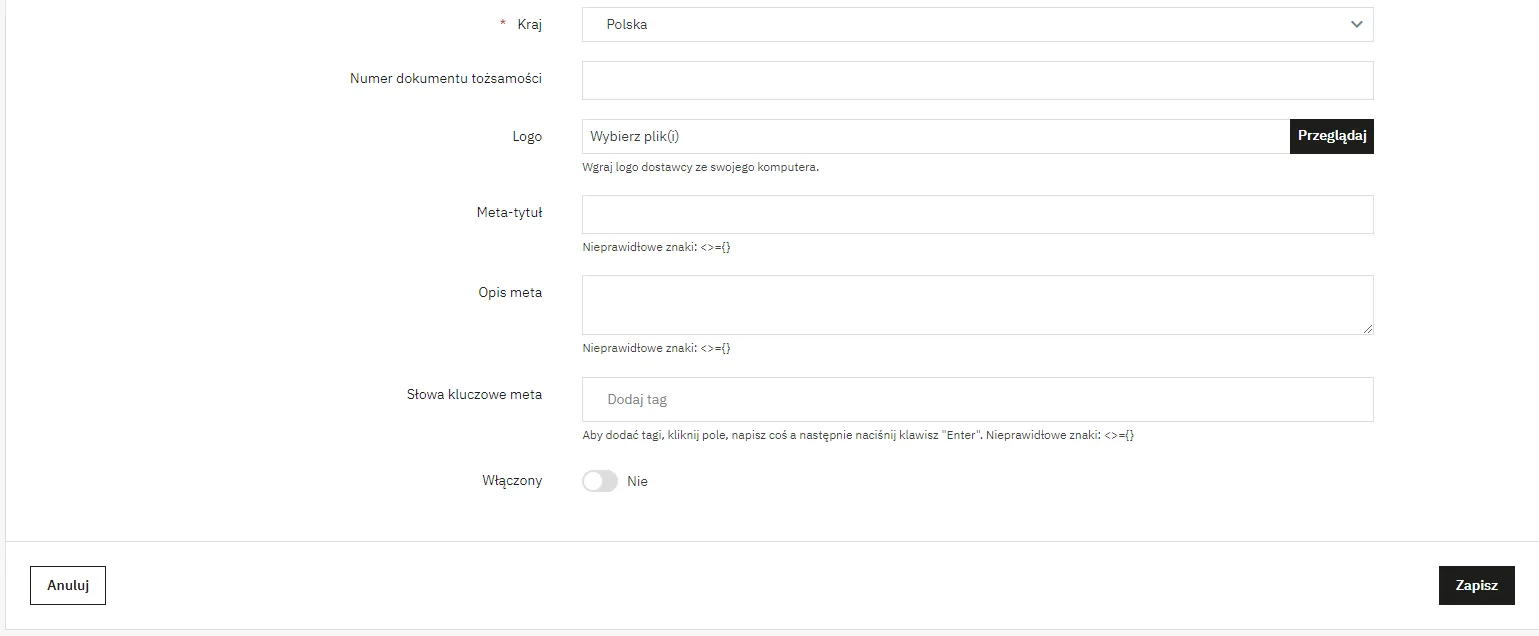The image size is (1539, 636).
Task: Click the Kraj field label
Action: [529, 25]
